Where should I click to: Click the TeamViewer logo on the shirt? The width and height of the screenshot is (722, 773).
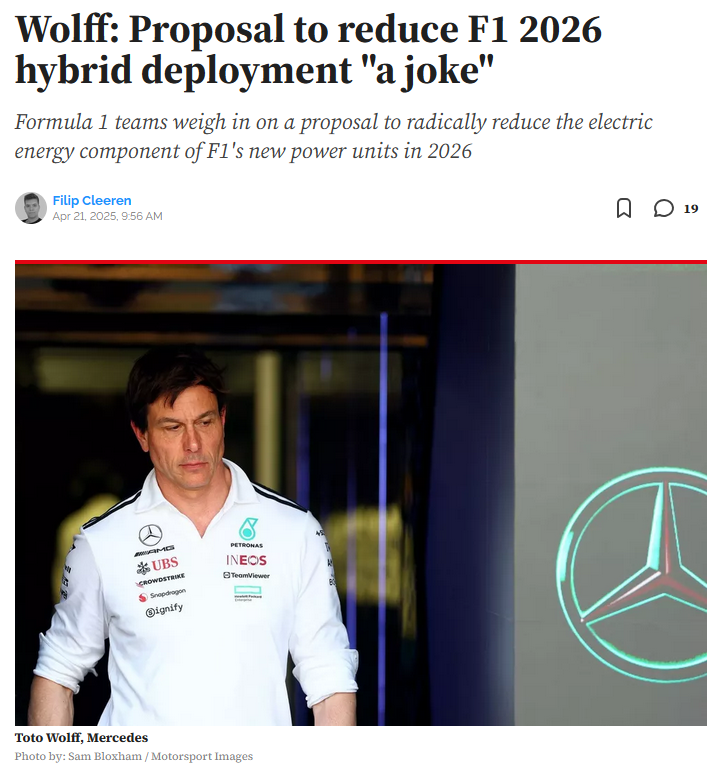[x=246, y=575]
